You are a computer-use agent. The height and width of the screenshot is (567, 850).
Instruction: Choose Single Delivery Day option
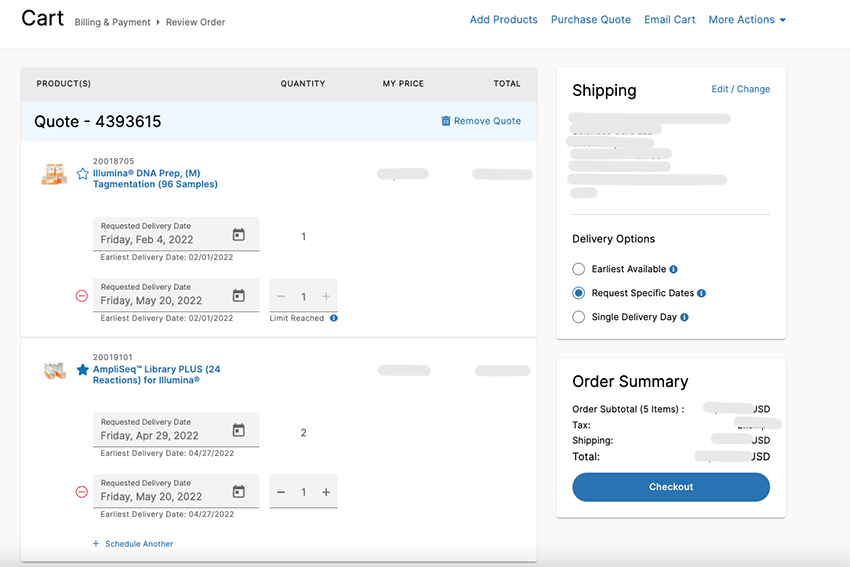tap(579, 317)
